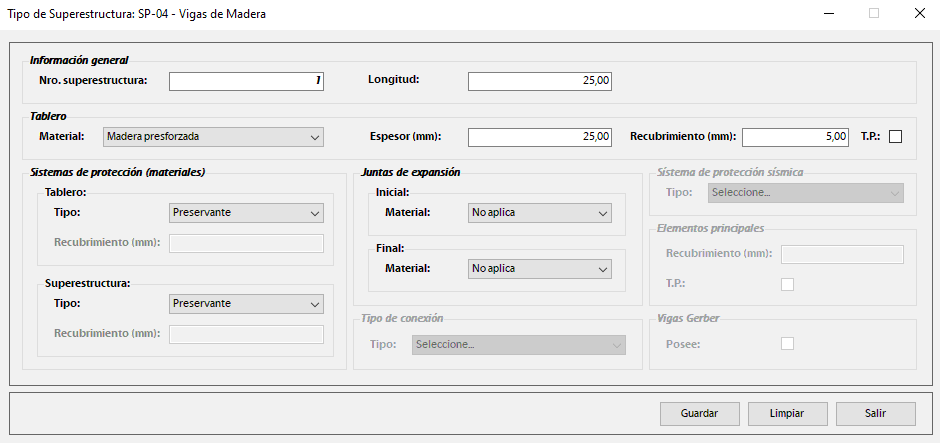Click the Salir button
This screenshot has width=940, height=443.
point(876,413)
